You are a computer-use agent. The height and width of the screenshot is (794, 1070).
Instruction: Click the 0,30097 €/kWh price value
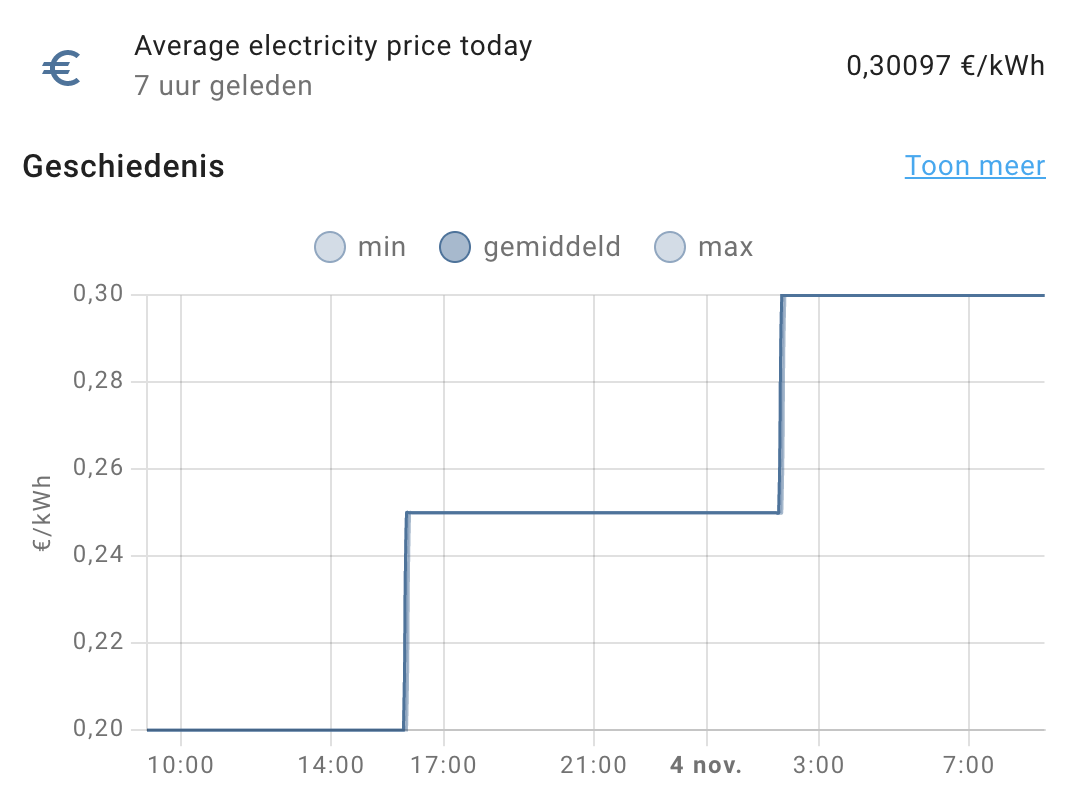click(944, 66)
